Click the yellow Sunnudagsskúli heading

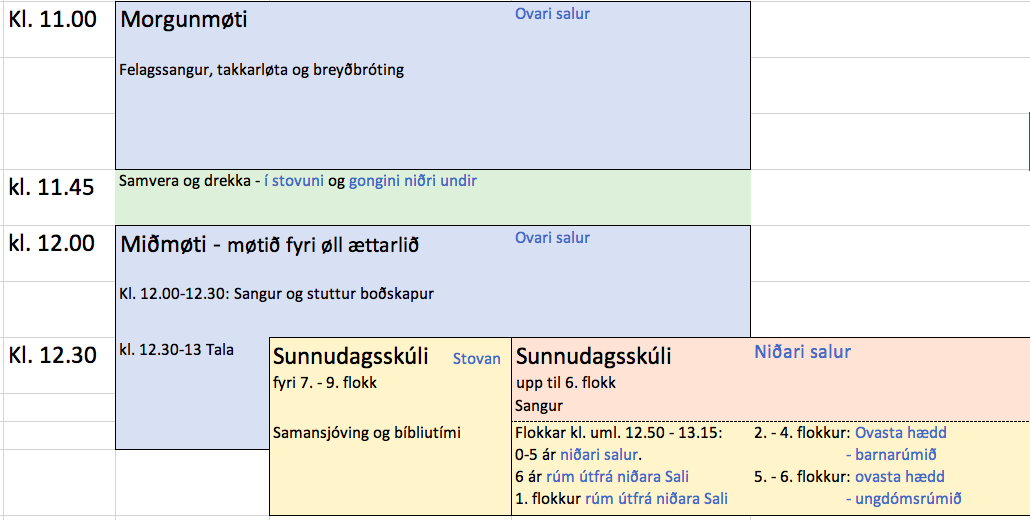[x=351, y=357]
